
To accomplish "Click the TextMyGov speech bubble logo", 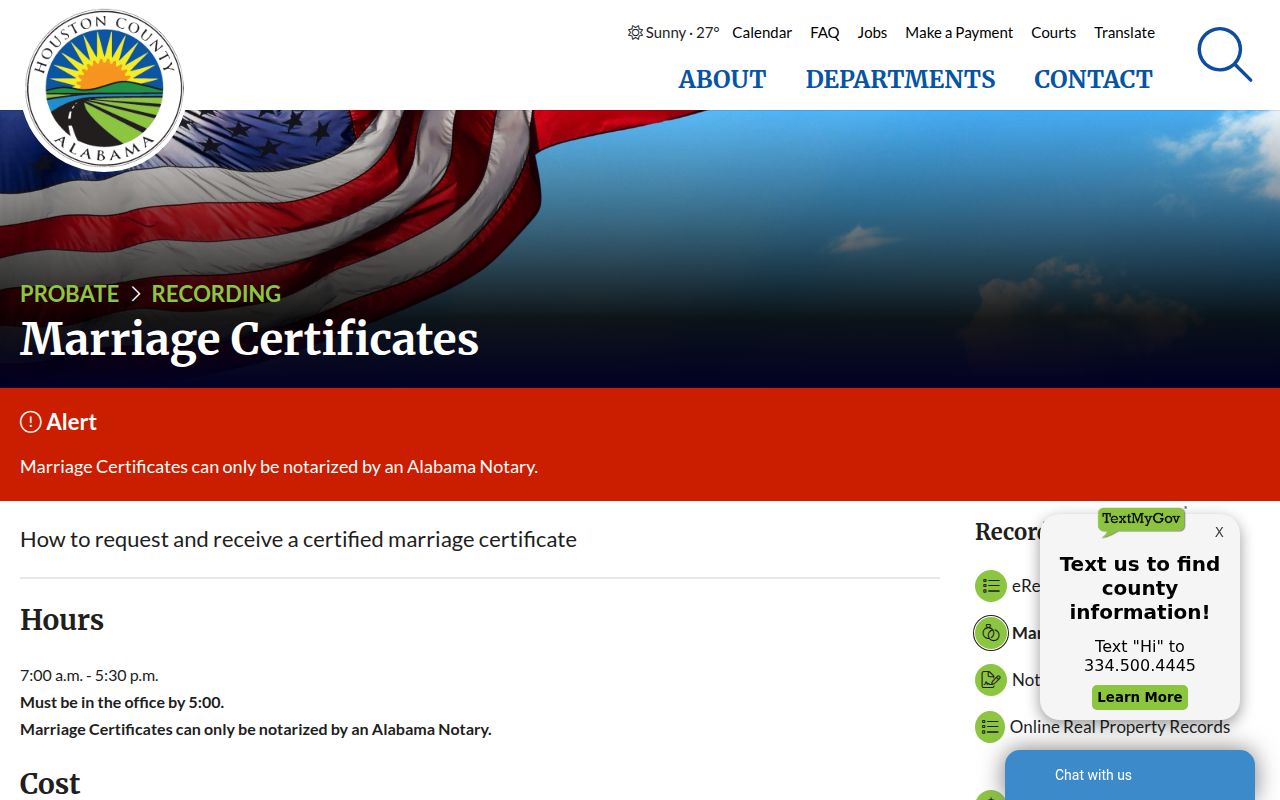I will point(1141,520).
